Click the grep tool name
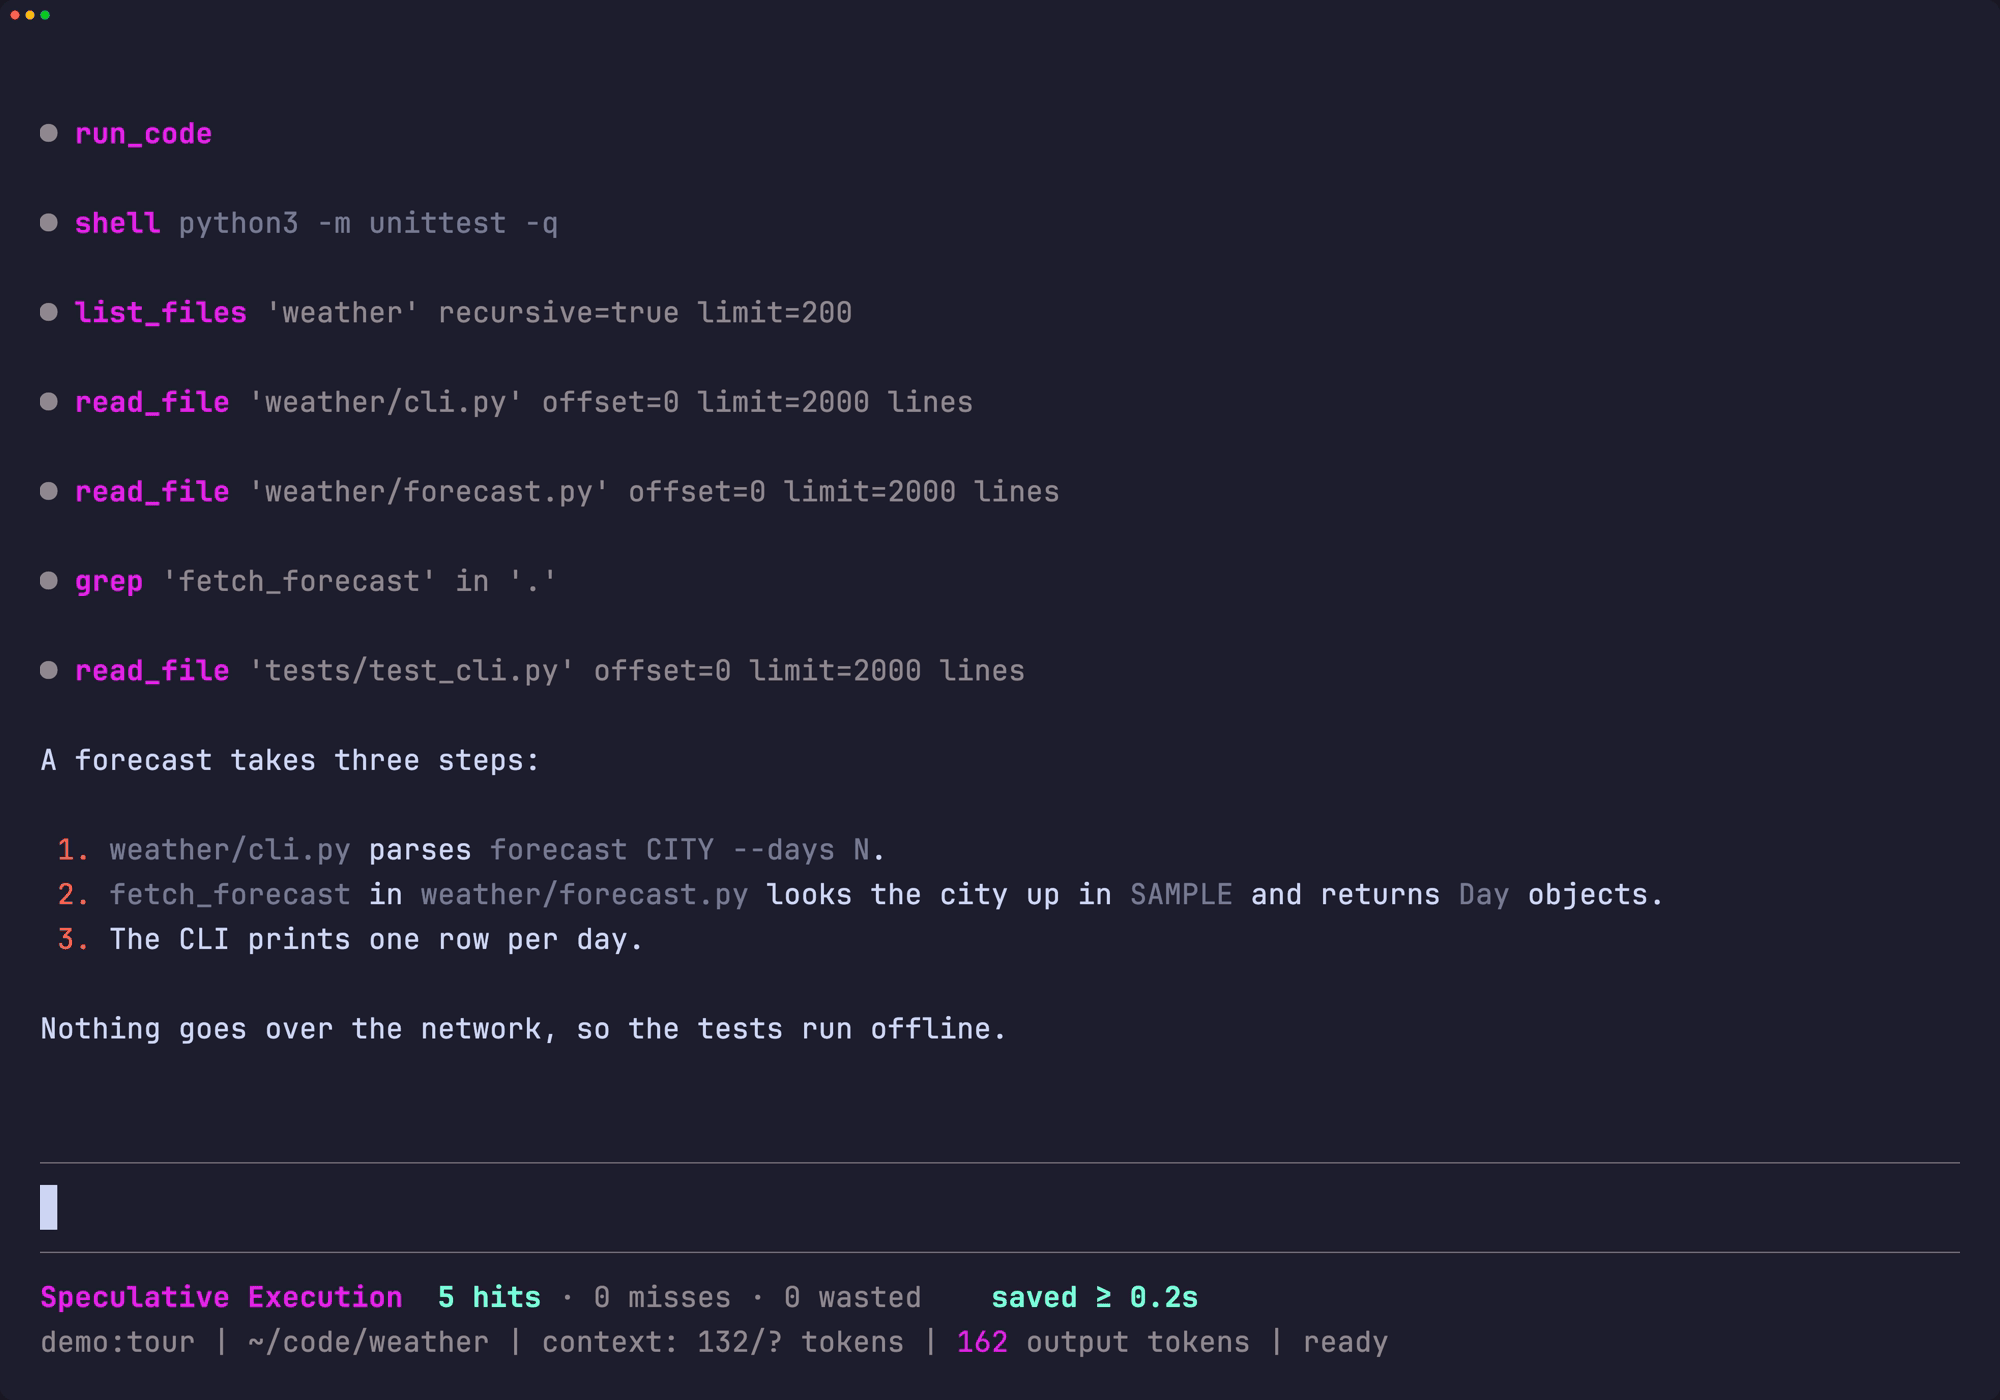The width and height of the screenshot is (2000, 1400). [x=108, y=581]
